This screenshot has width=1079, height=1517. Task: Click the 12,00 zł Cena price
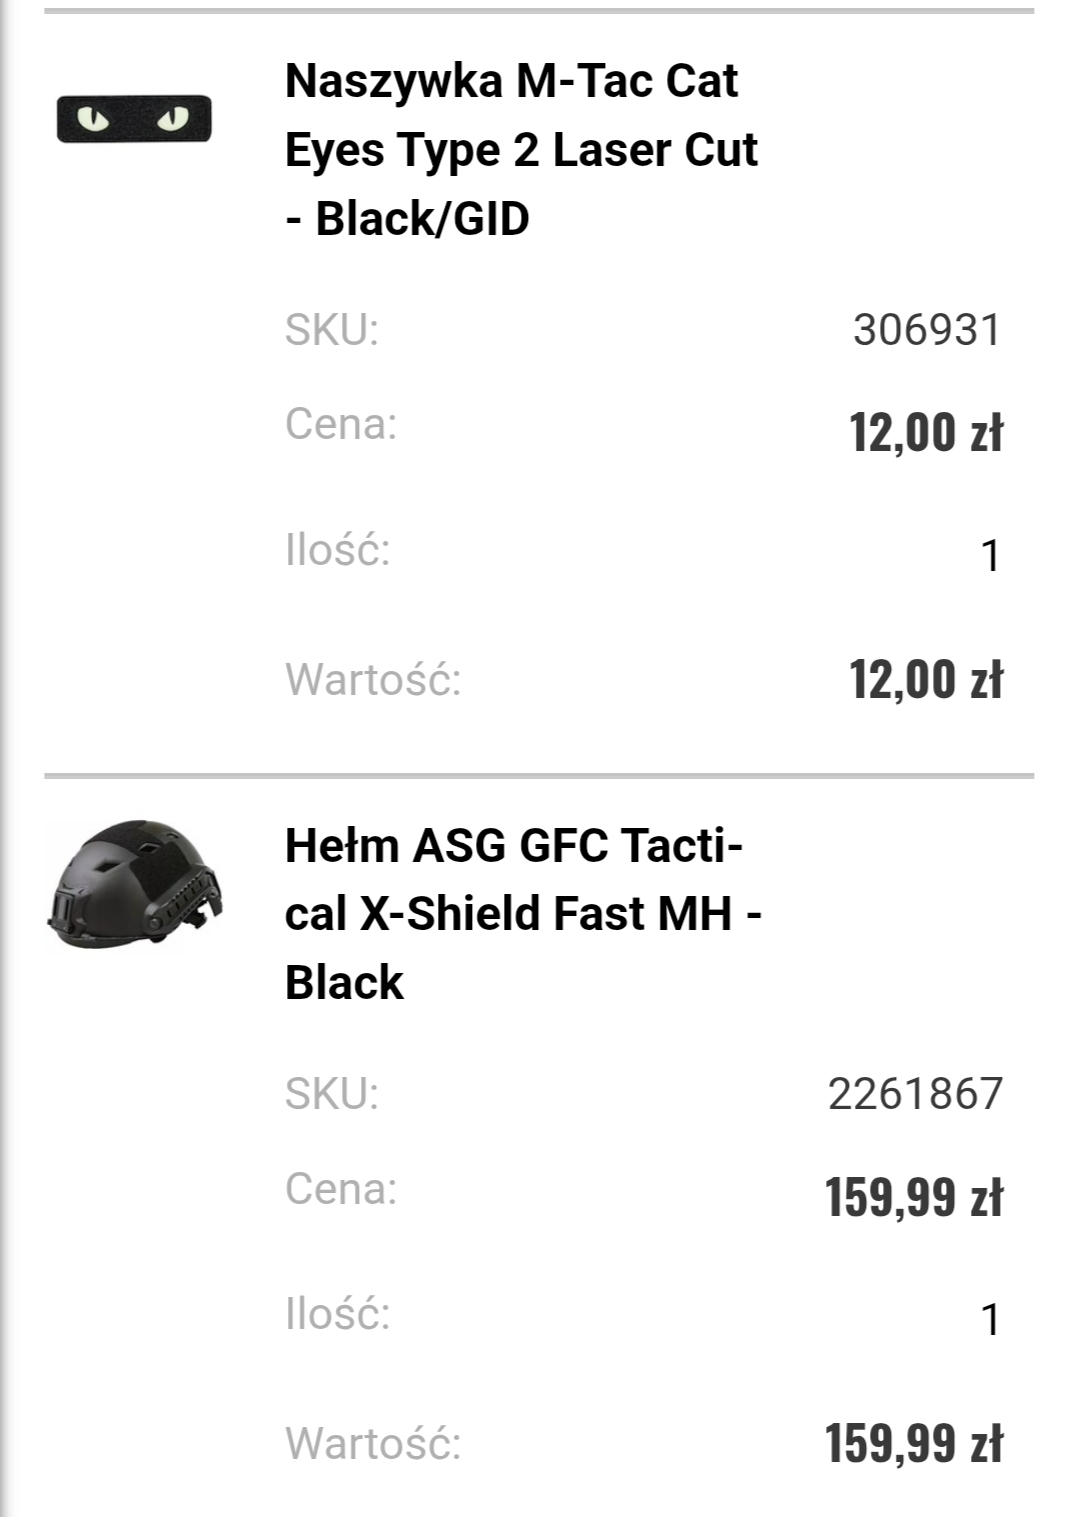click(925, 433)
